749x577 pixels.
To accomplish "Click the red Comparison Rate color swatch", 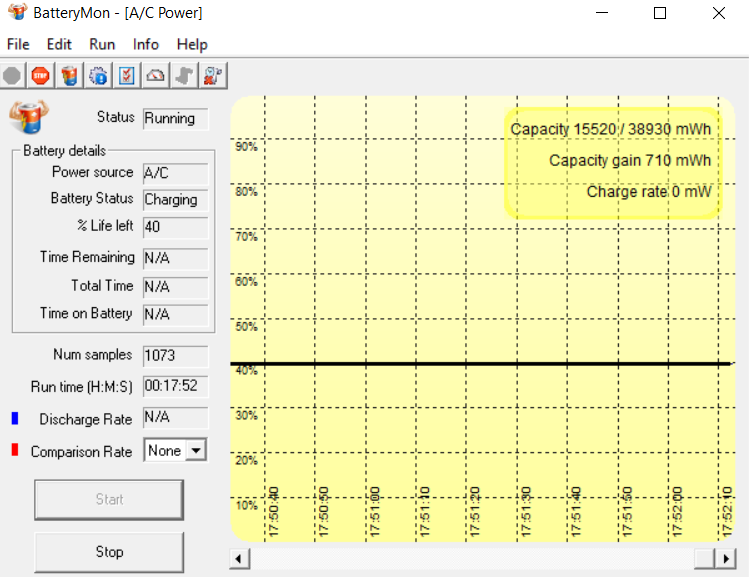I will click(15, 450).
